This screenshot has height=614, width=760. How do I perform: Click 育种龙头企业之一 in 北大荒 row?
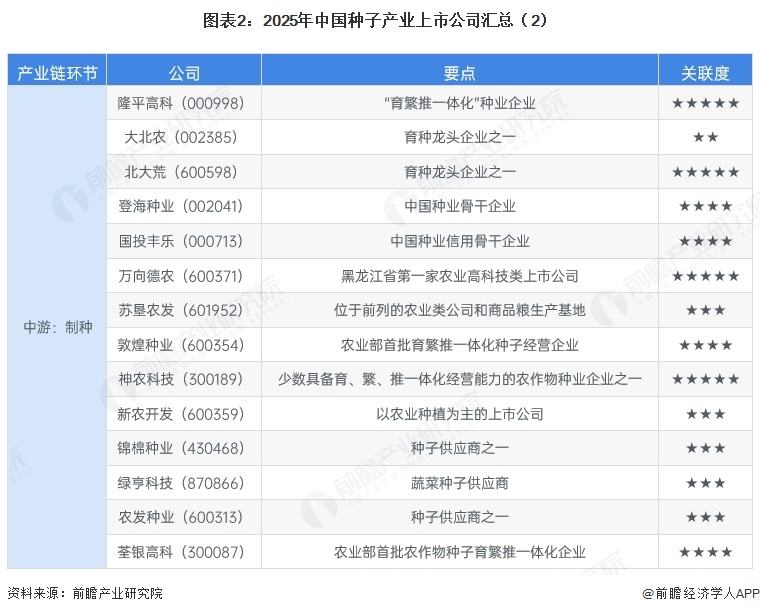459,172
